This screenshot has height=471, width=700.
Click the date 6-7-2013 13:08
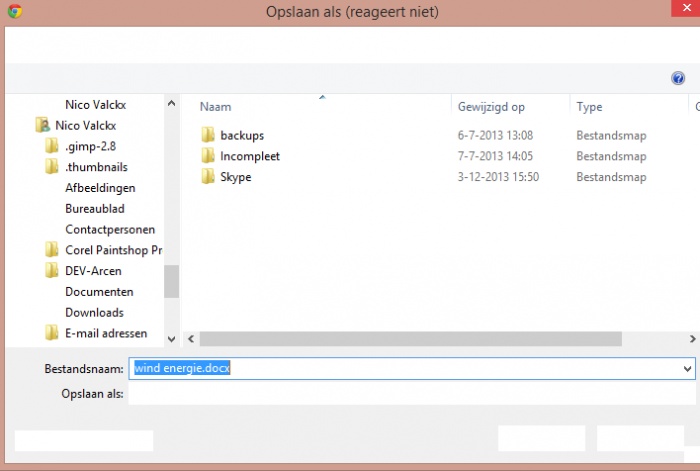coord(495,135)
